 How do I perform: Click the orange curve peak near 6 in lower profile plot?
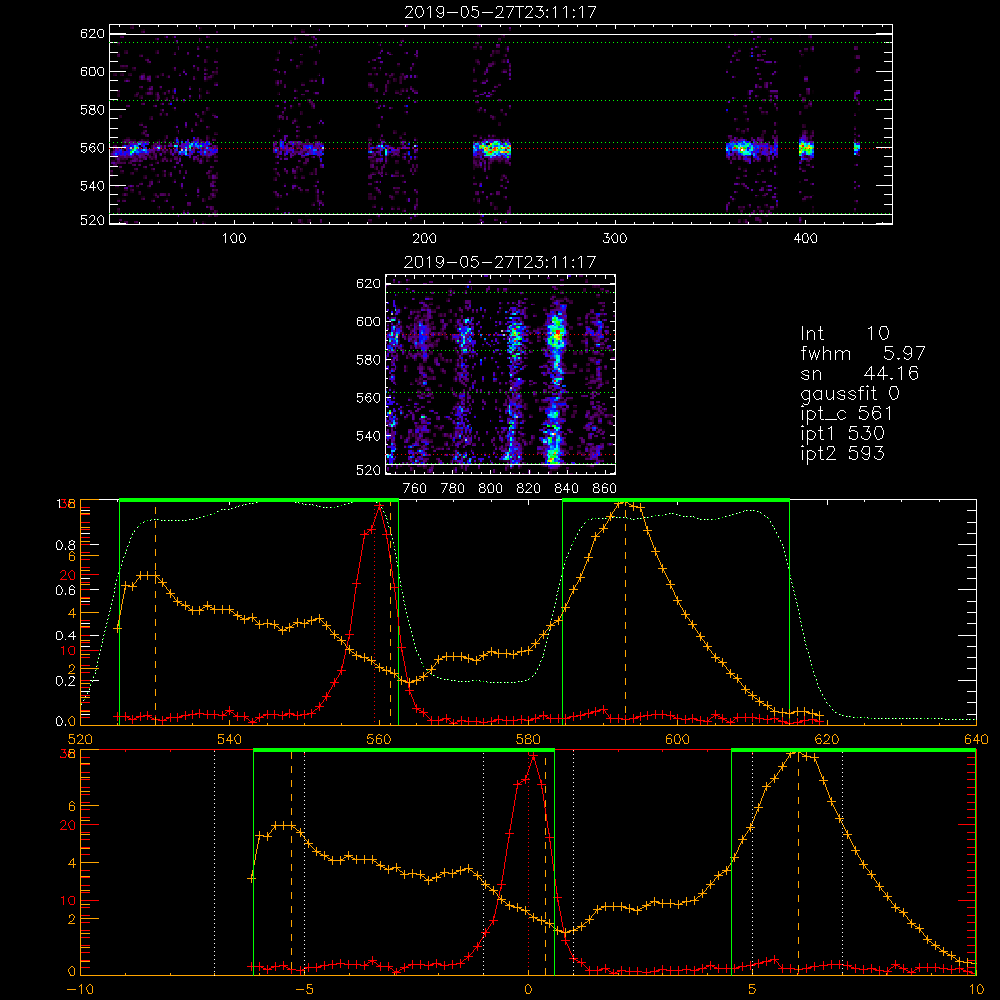[x=798, y=754]
